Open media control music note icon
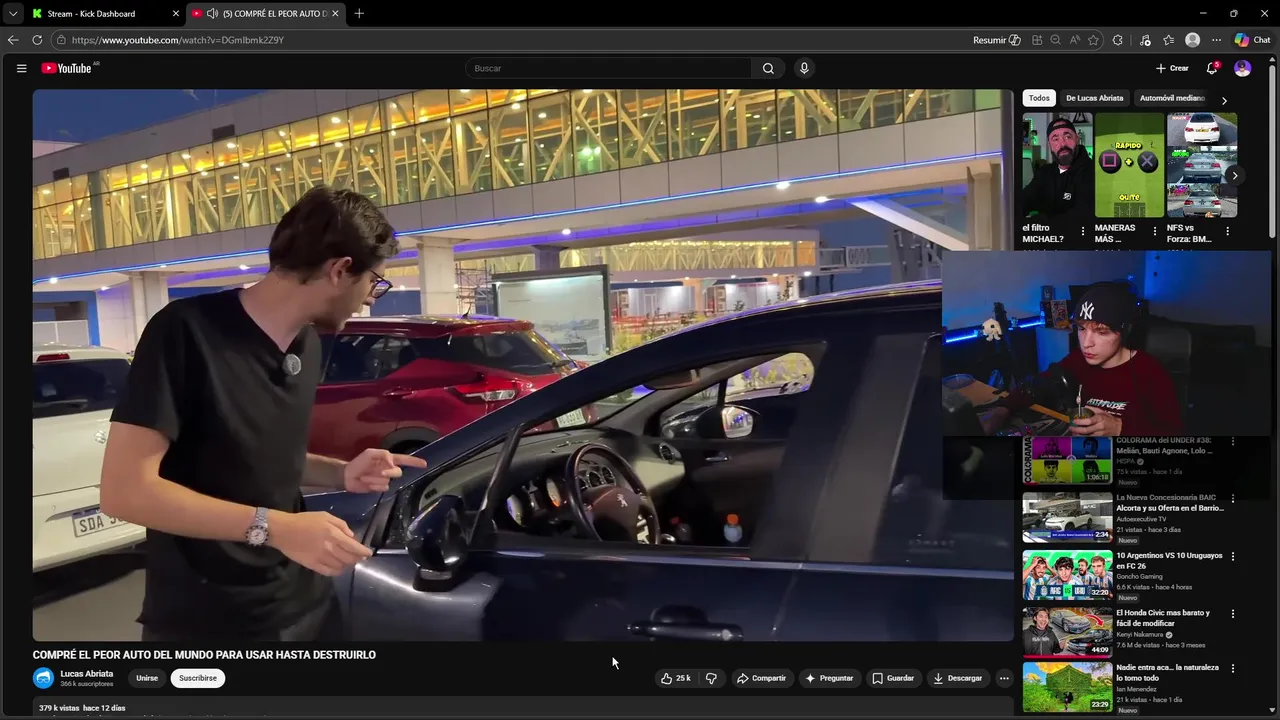 point(1143,40)
